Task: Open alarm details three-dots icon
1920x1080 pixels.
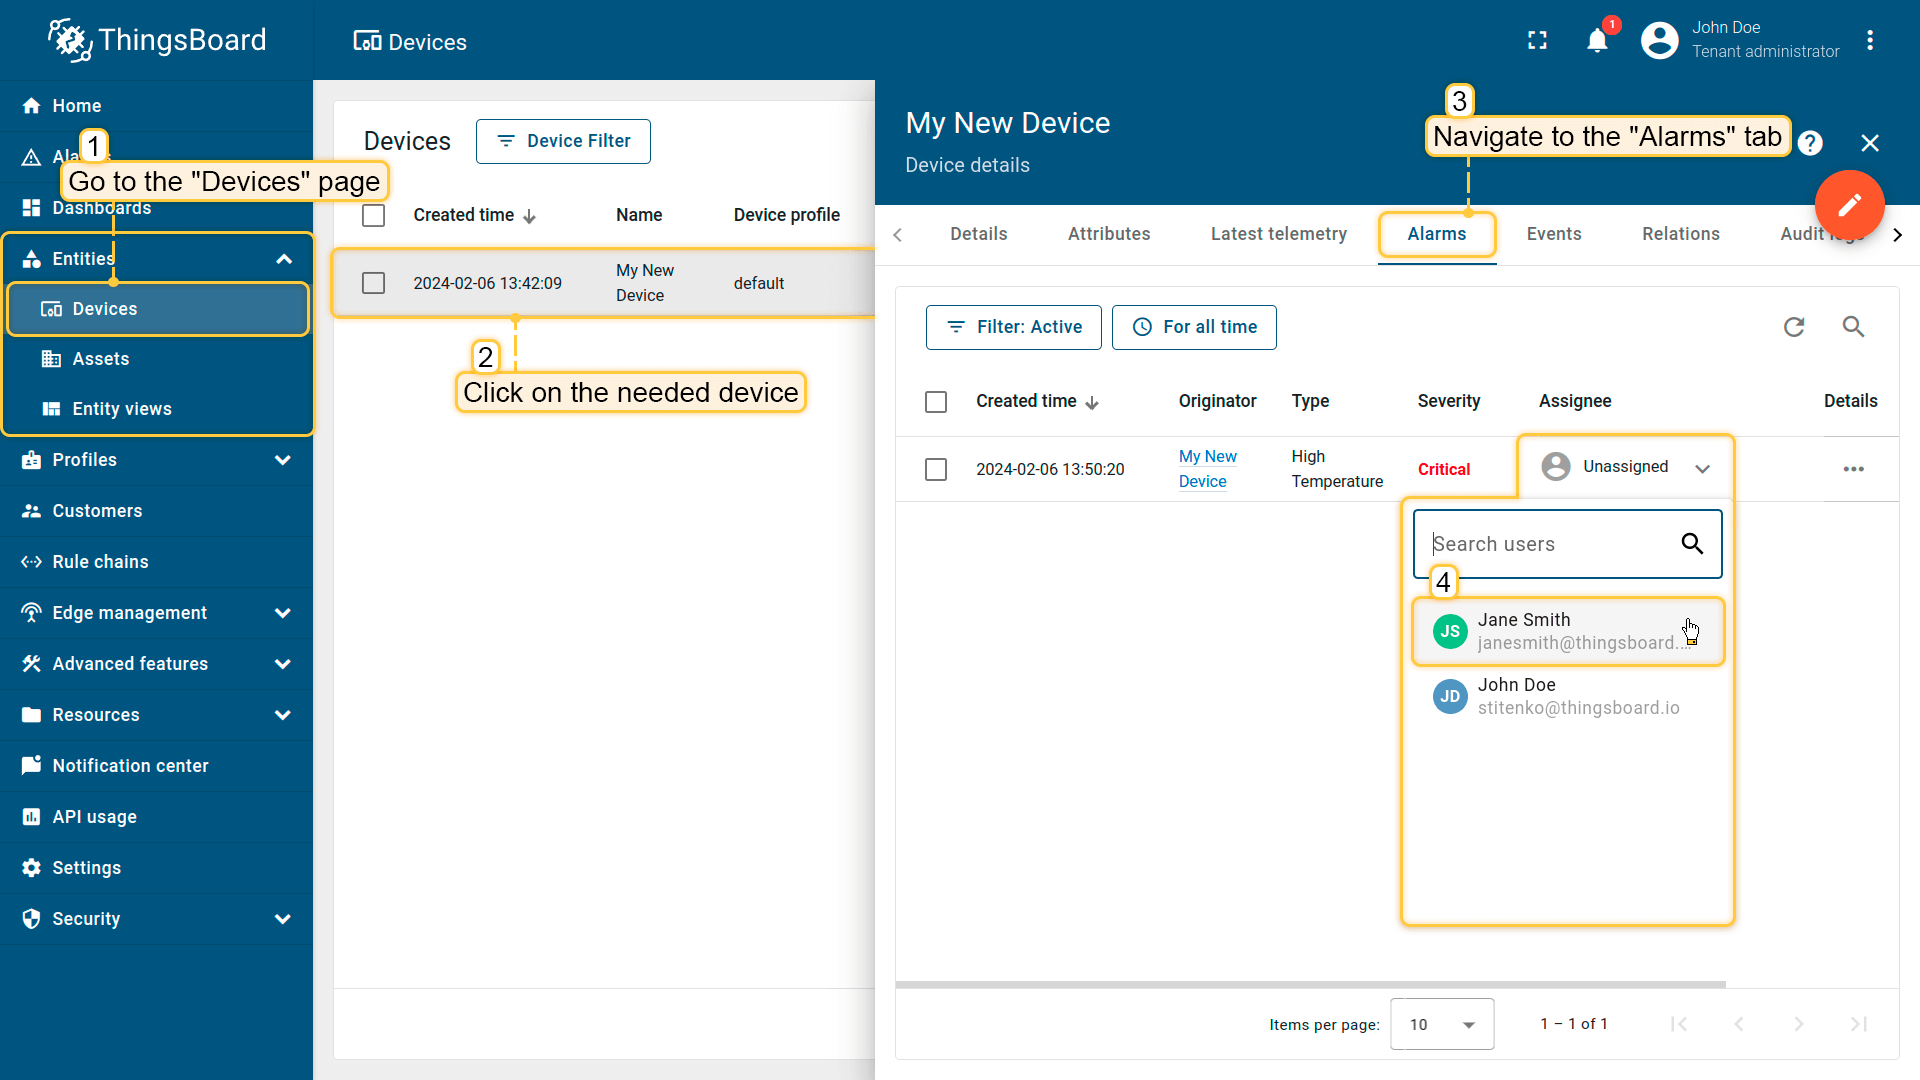Action: 1853,469
